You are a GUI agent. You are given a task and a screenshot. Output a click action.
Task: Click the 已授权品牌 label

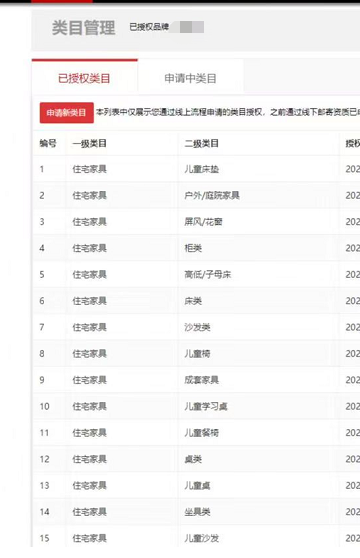tap(149, 27)
